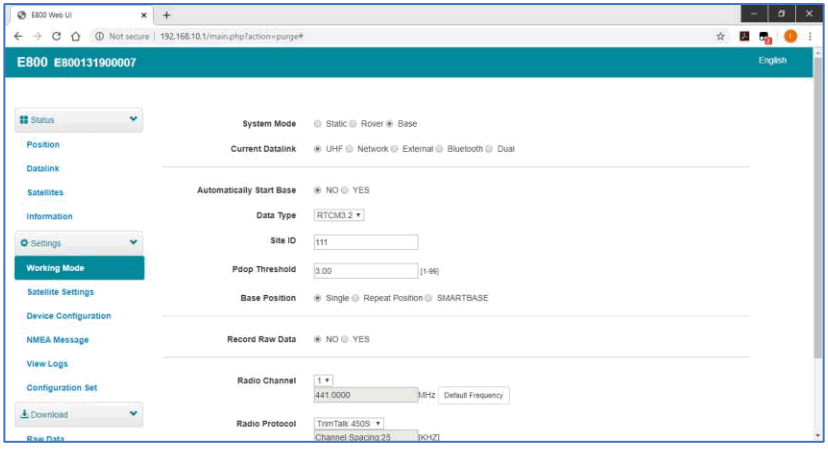This screenshot has height=450, width=828.
Task: Select Static system mode
Action: [x=317, y=124]
